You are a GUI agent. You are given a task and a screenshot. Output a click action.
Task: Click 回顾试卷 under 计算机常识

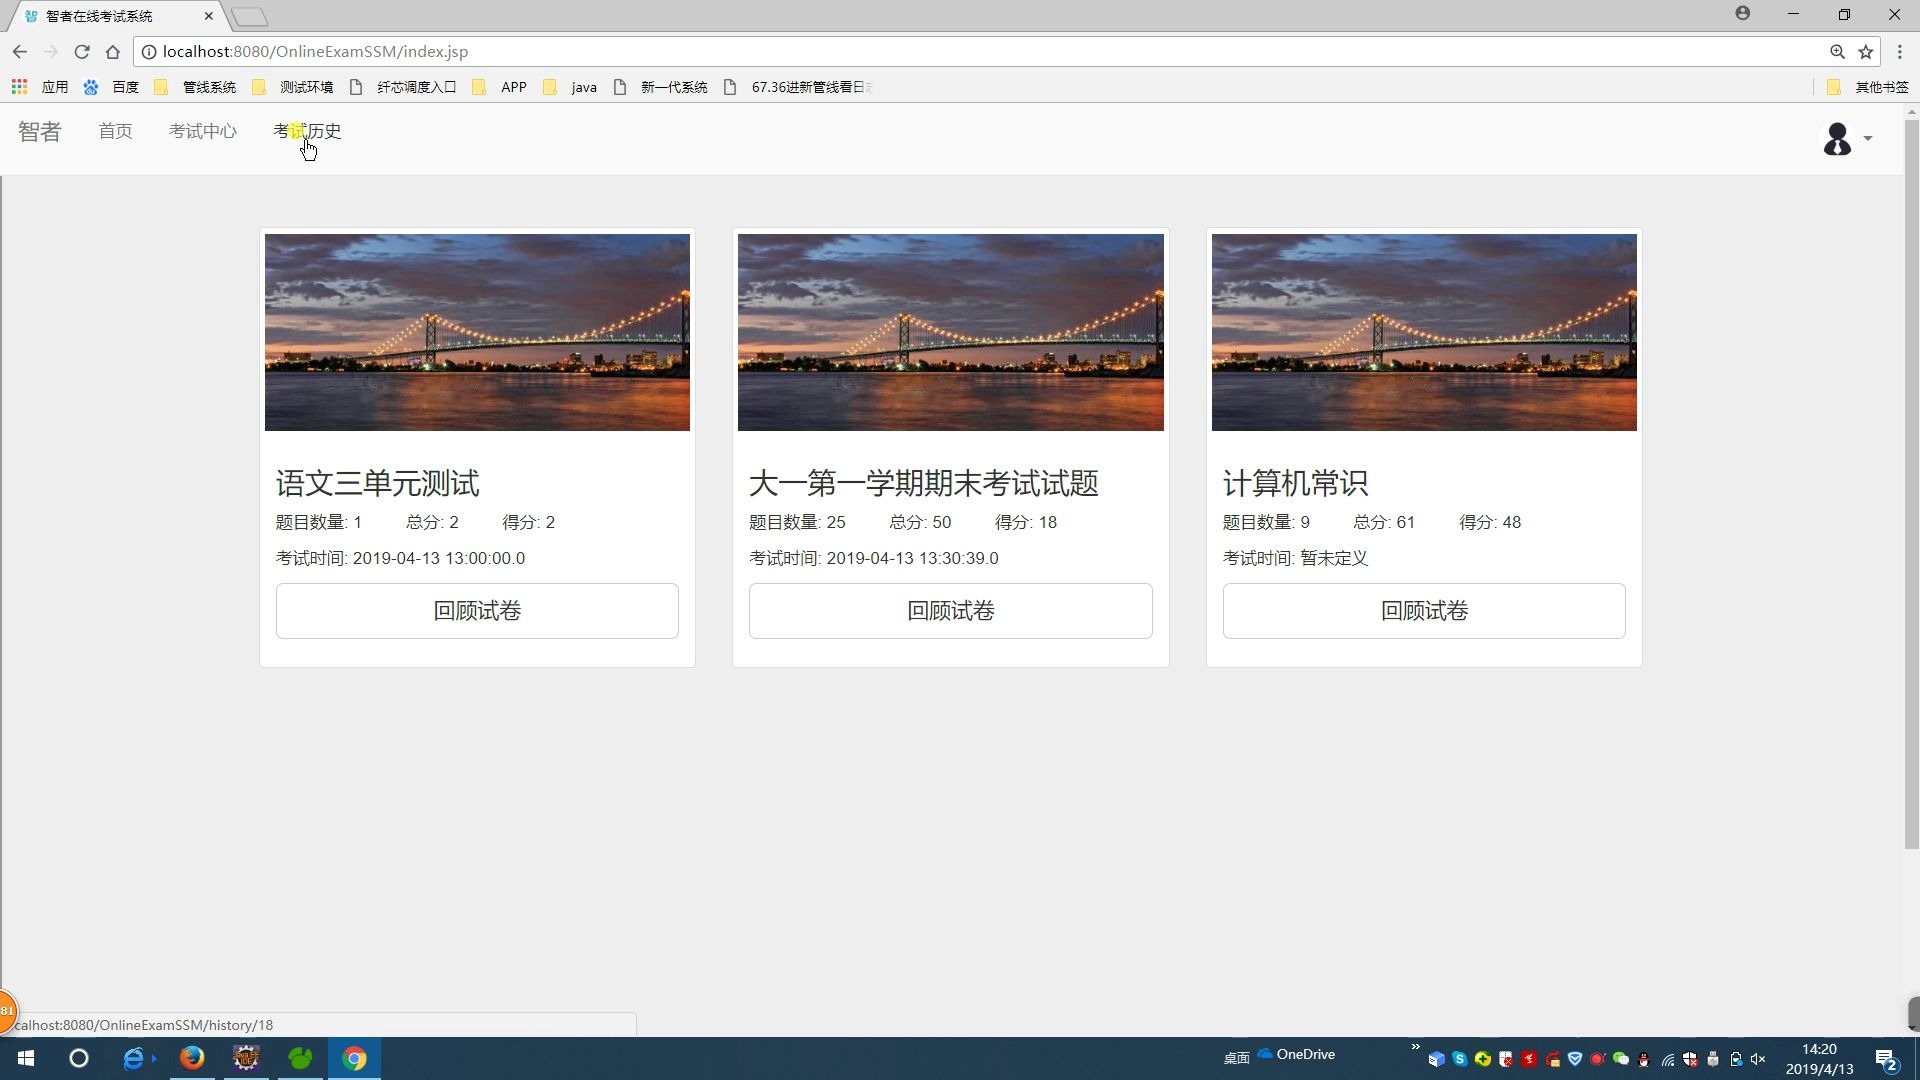[x=1424, y=611]
